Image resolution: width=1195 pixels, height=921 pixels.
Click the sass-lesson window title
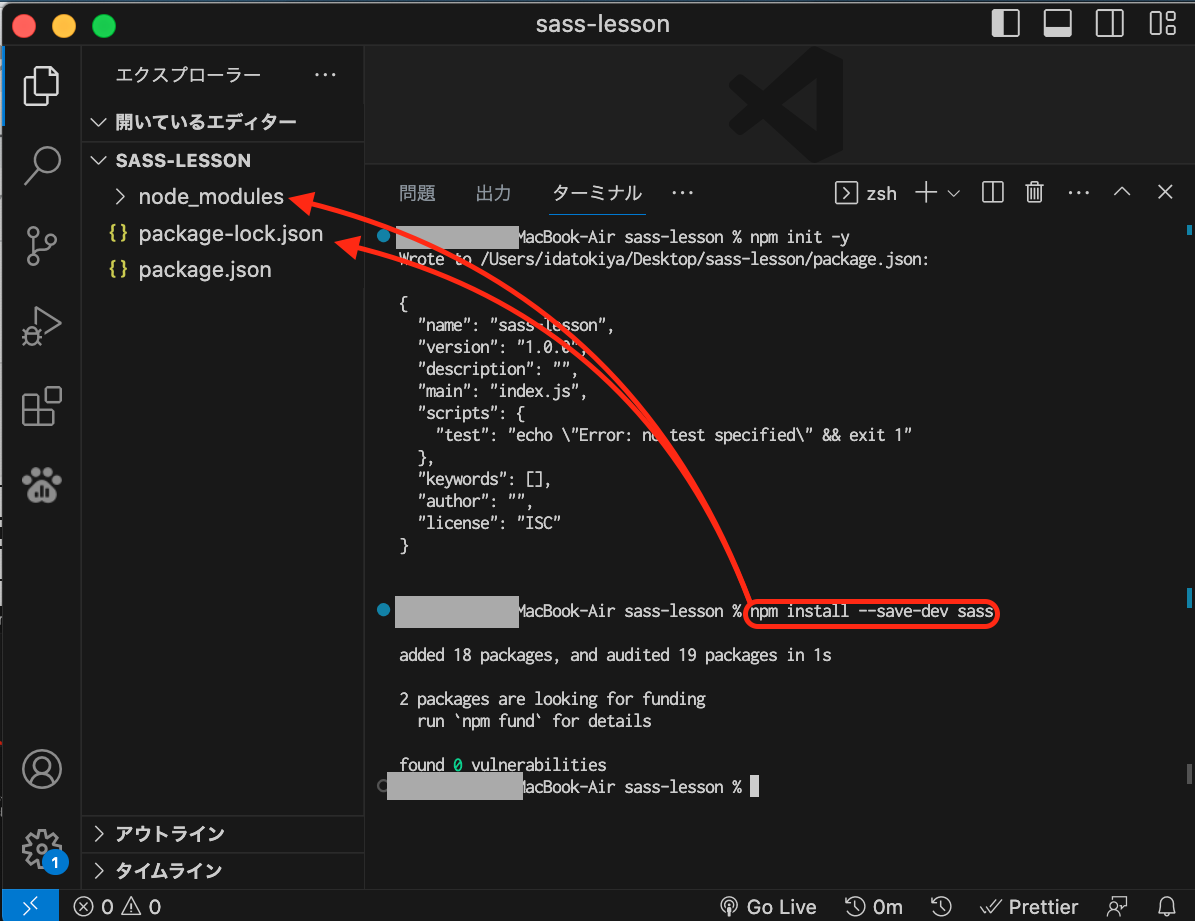point(602,24)
